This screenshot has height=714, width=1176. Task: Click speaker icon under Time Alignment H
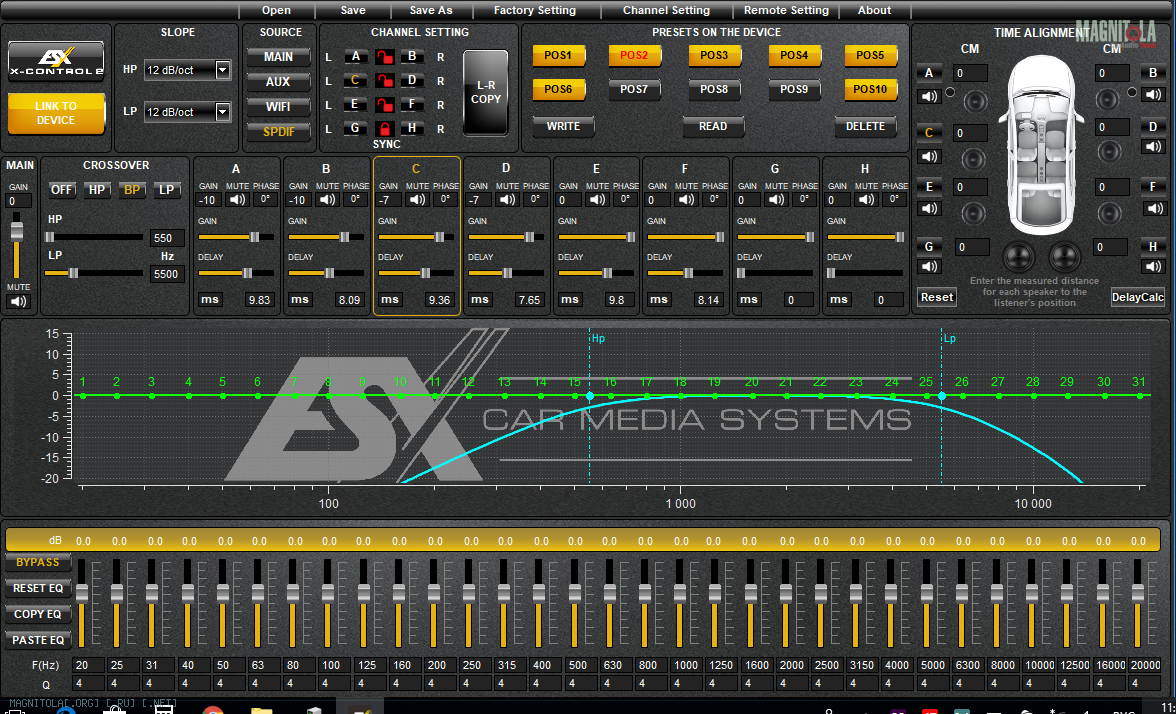(1153, 266)
